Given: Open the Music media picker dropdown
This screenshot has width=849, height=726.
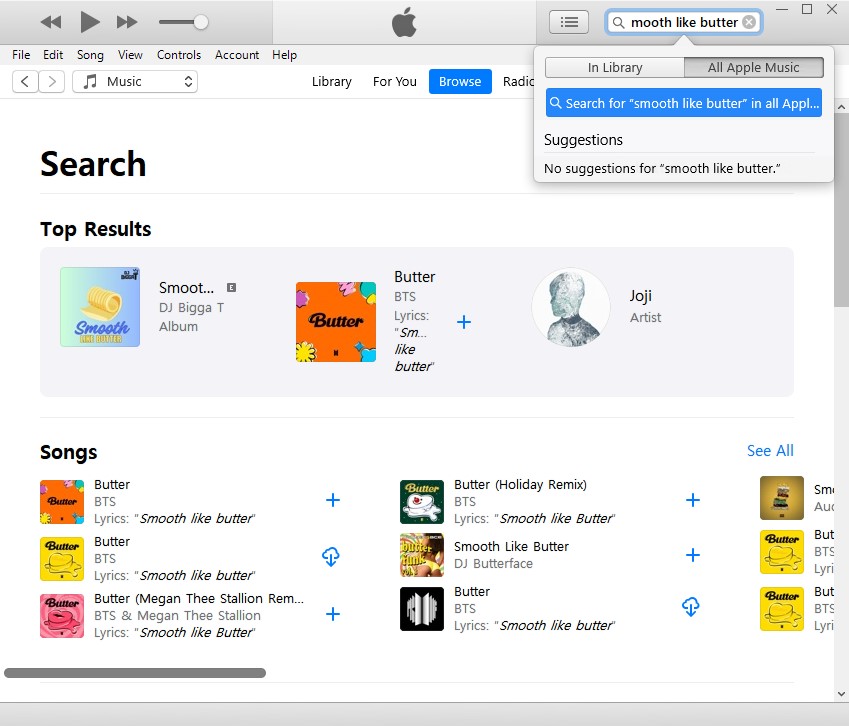Looking at the screenshot, I should click(135, 82).
